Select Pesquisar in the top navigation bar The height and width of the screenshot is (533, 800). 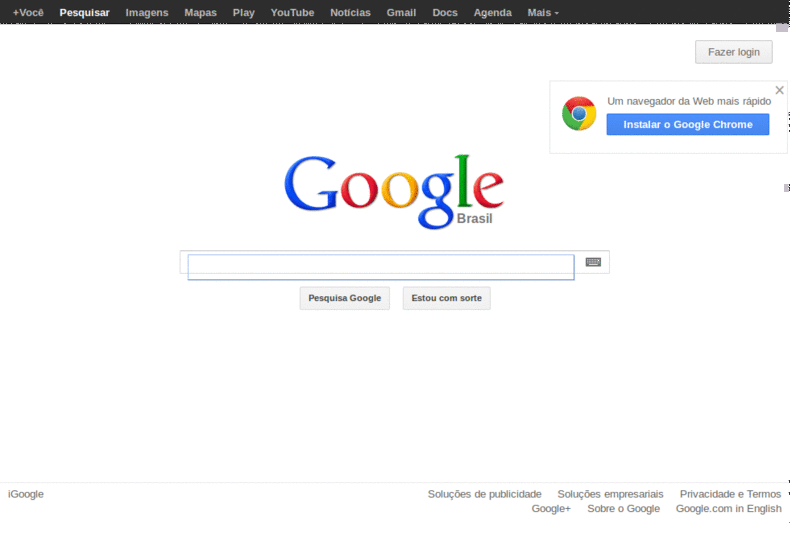(84, 12)
